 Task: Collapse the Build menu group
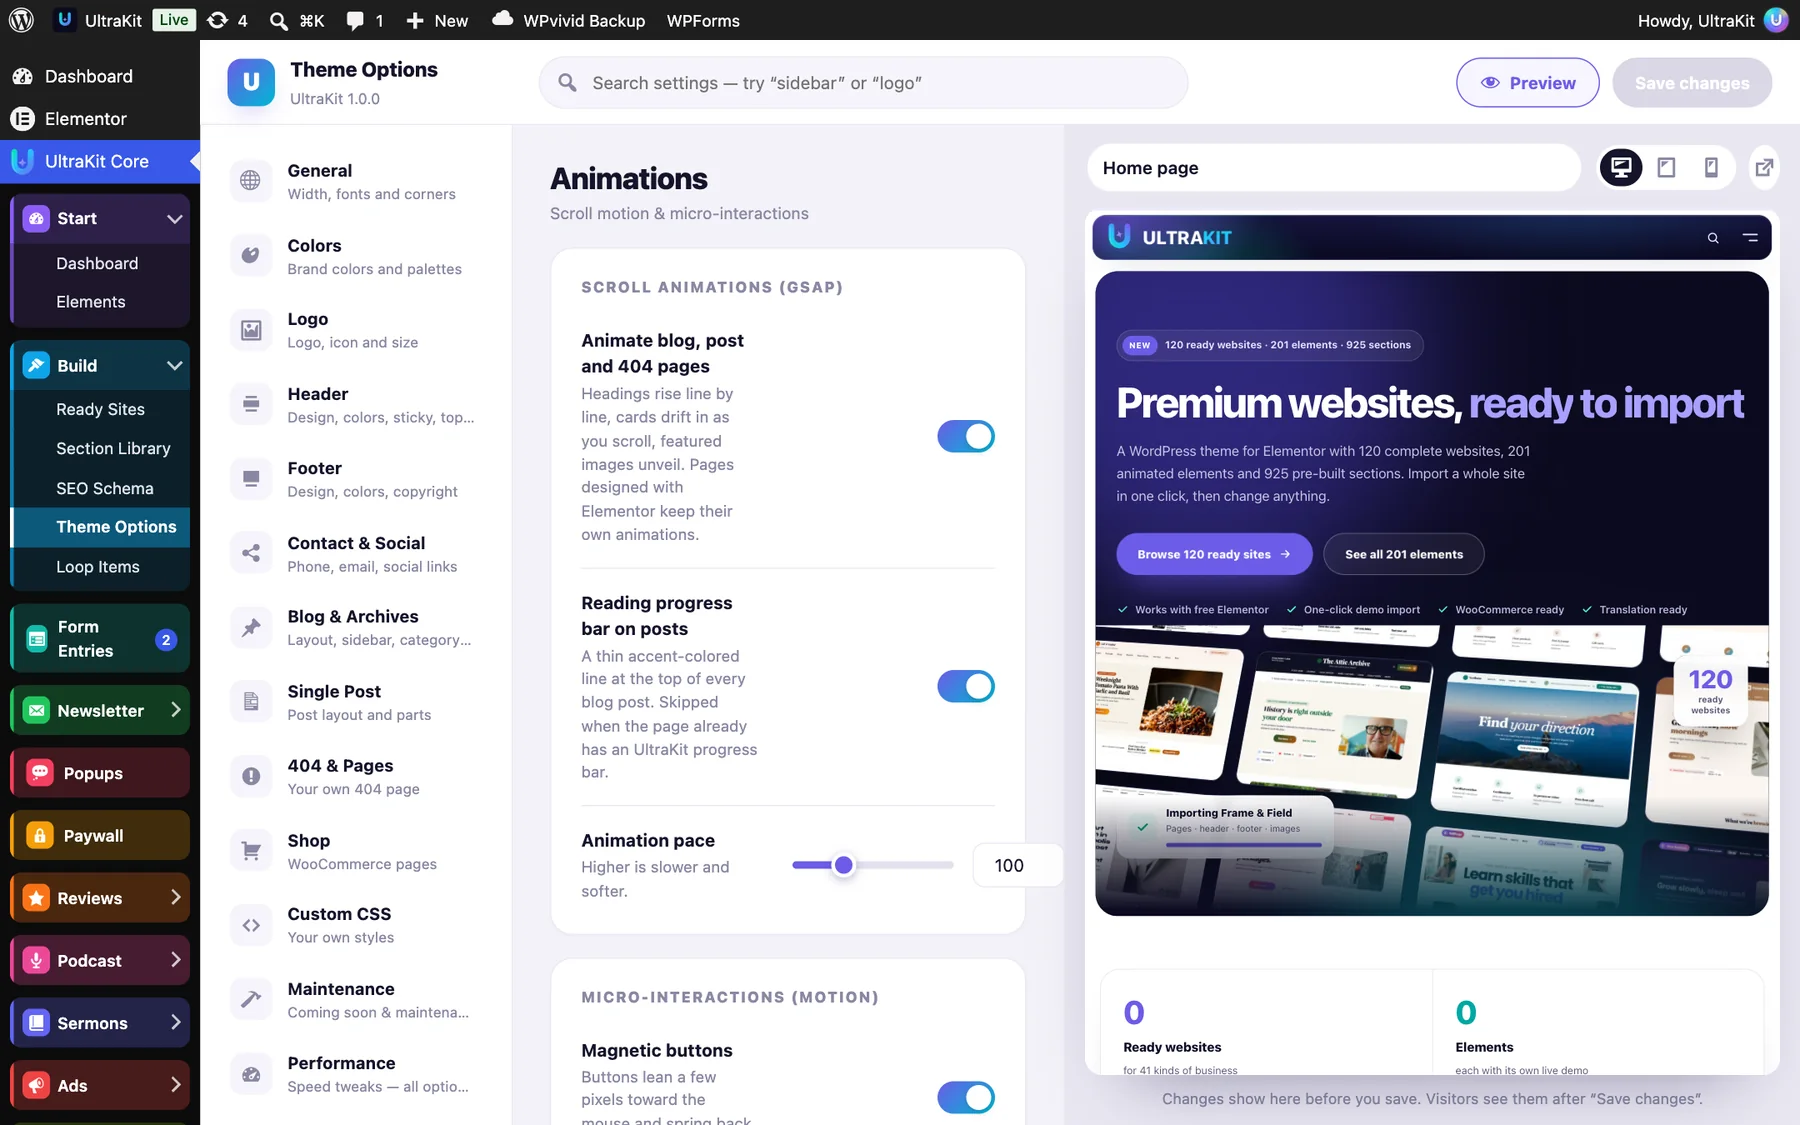174,366
